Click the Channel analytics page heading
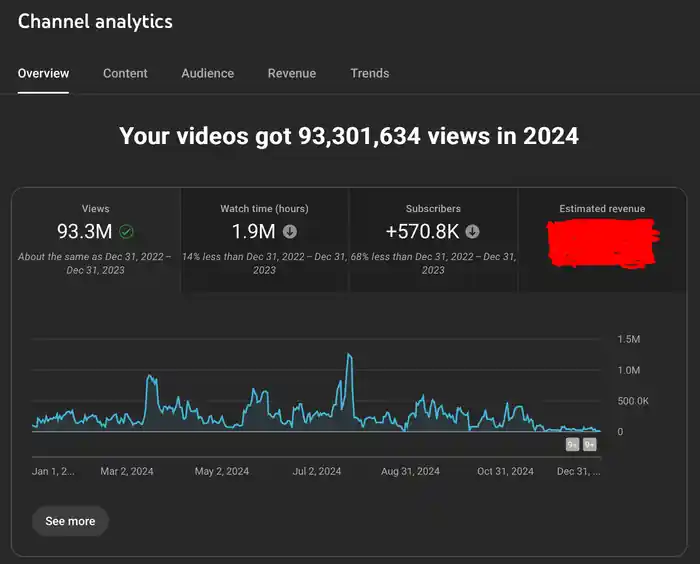The image size is (700, 564). point(95,21)
